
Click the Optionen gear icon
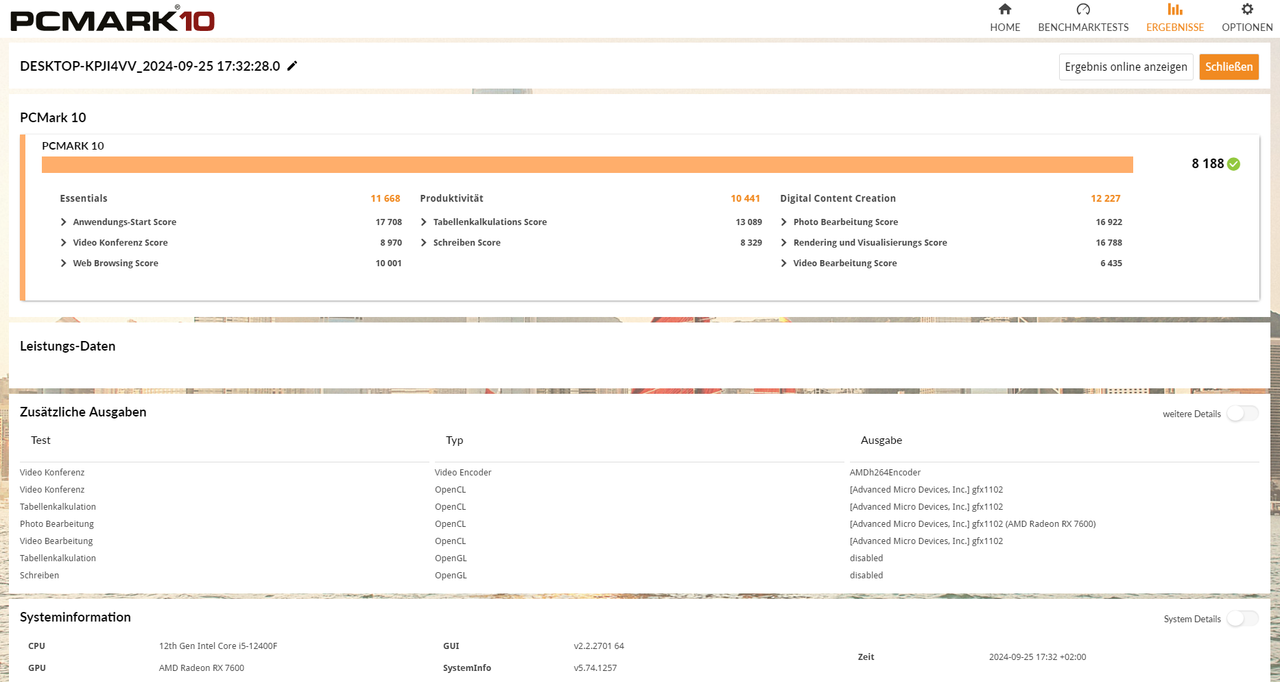point(1247,9)
